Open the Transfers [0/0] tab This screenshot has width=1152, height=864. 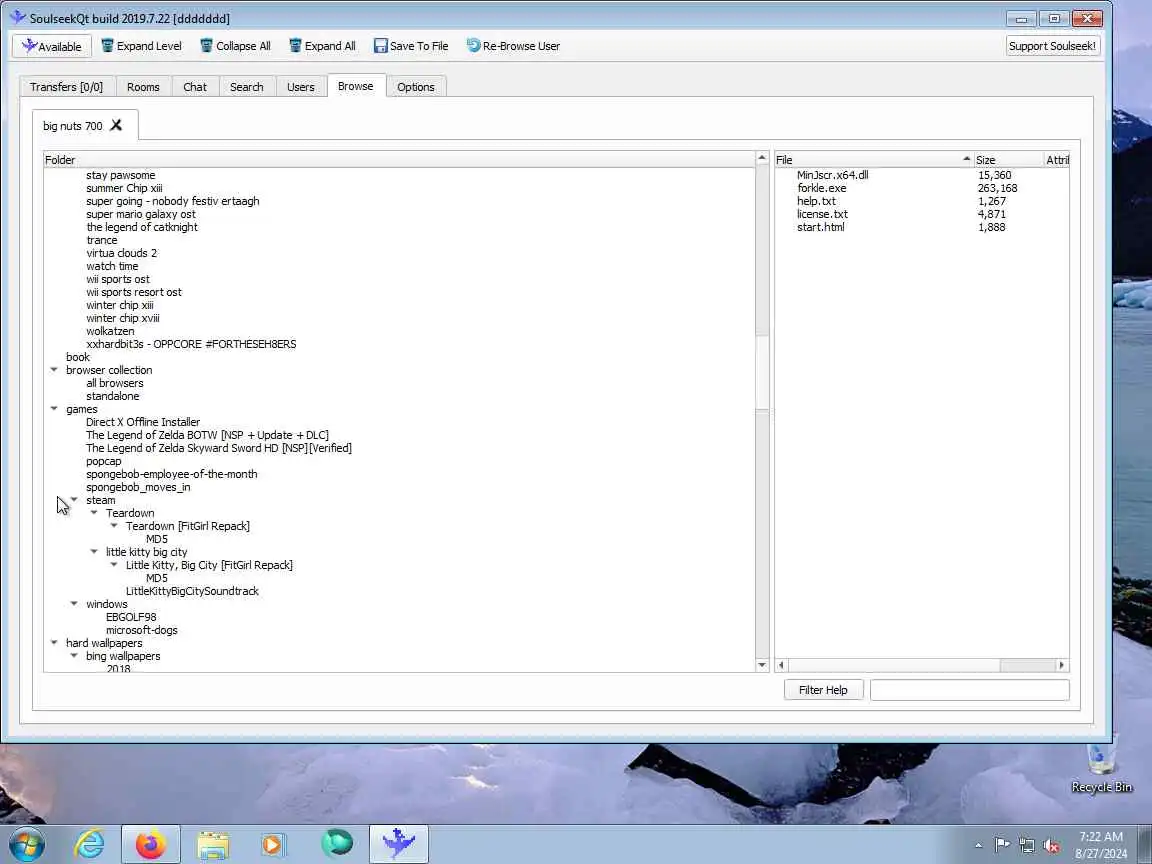[66, 87]
